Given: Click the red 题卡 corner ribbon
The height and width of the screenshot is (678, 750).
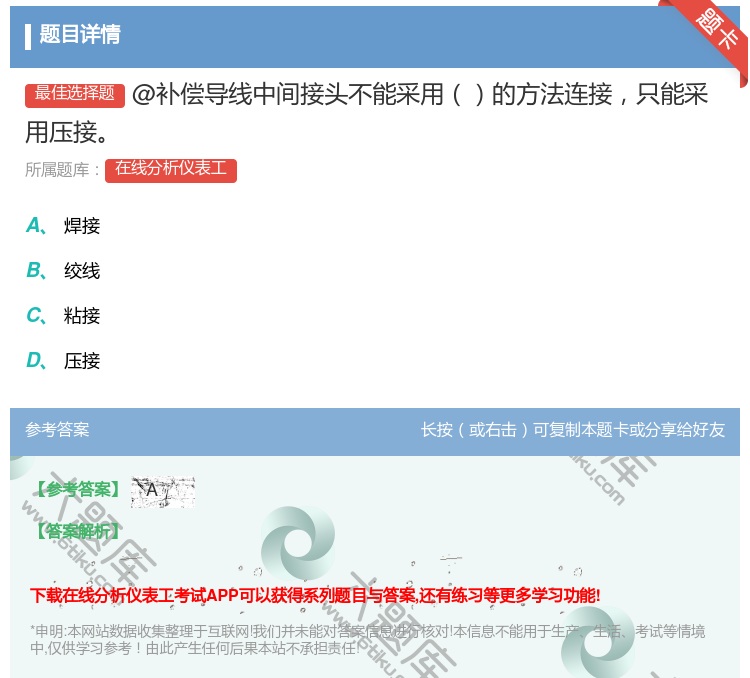Looking at the screenshot, I should [x=710, y=36].
